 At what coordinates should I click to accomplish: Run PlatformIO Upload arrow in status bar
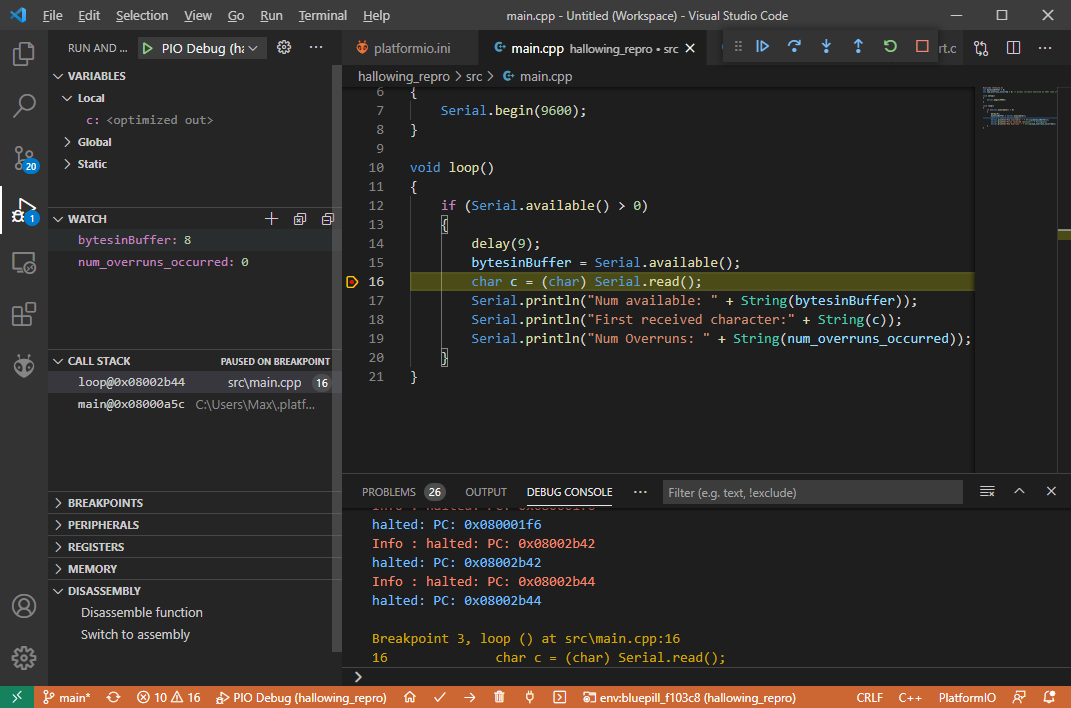pyautogui.click(x=470, y=697)
